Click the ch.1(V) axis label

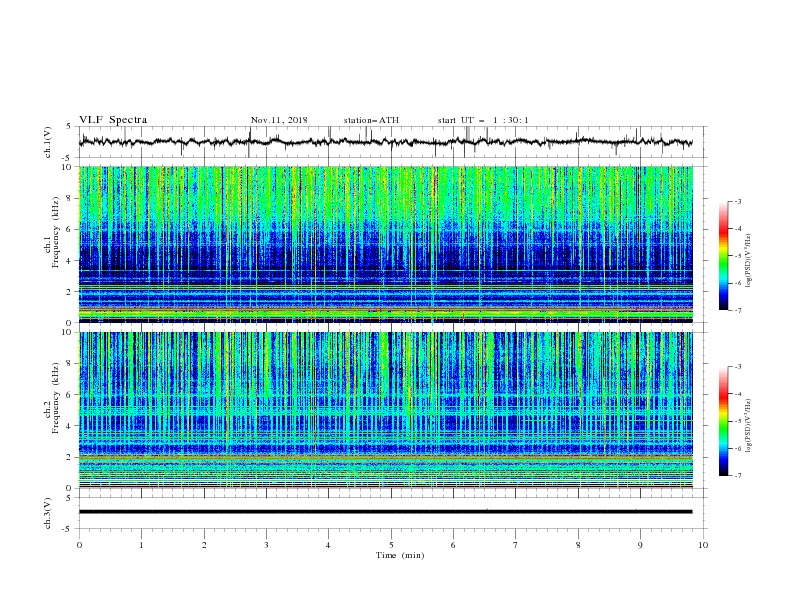[x=48, y=142]
